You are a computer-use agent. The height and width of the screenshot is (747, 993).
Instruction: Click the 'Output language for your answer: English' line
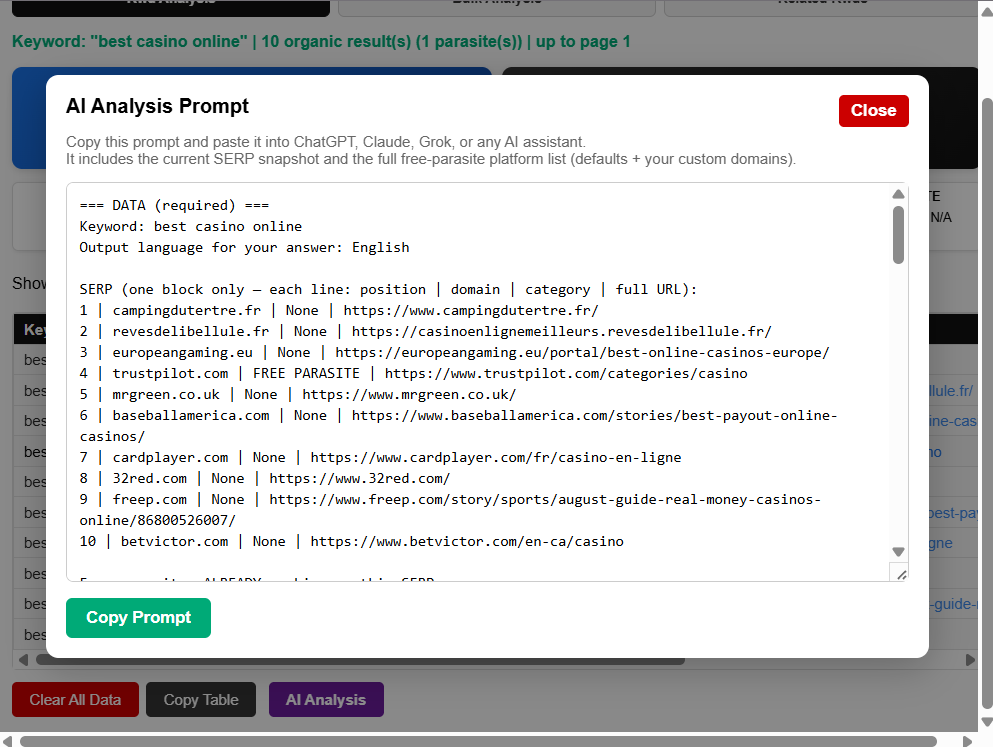pyautogui.click(x=244, y=248)
